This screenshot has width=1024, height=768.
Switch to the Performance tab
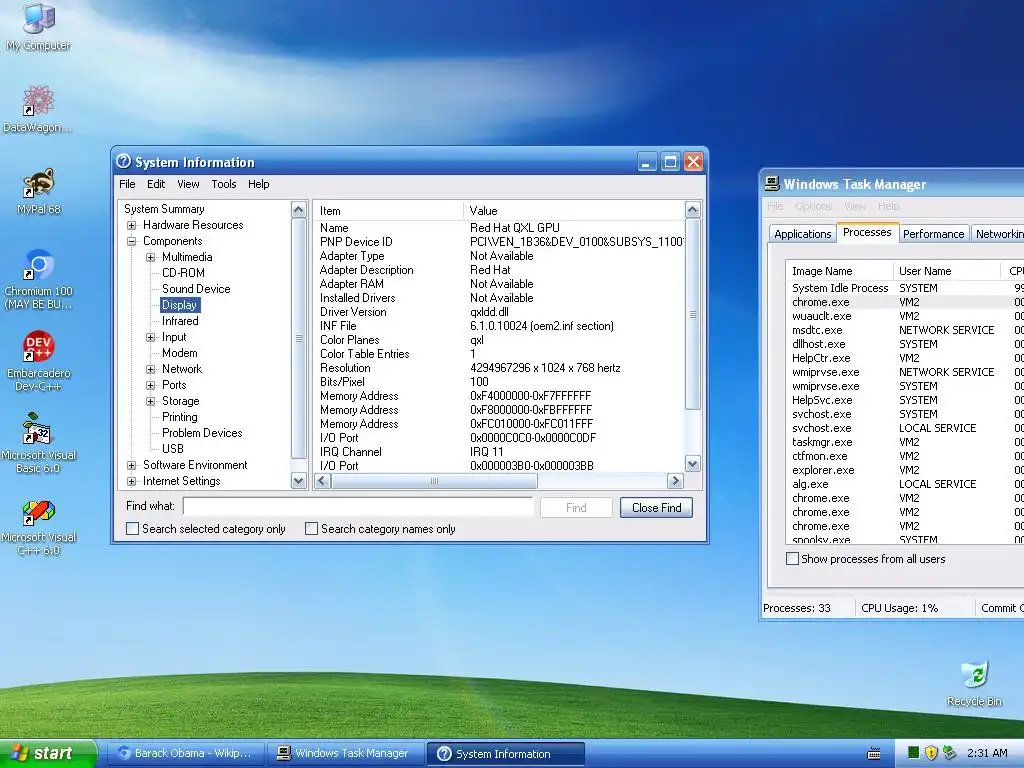[933, 234]
